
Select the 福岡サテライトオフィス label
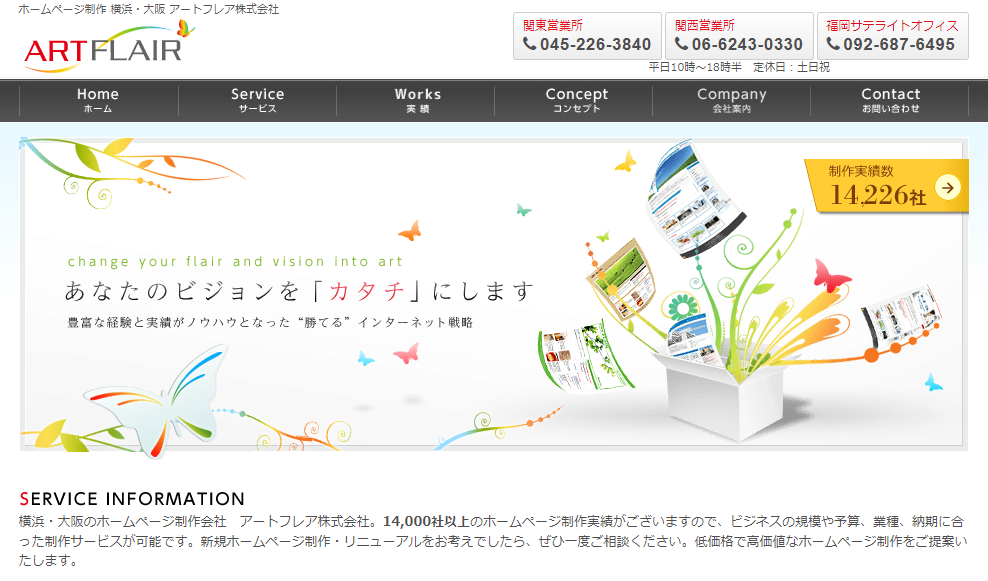(892, 25)
